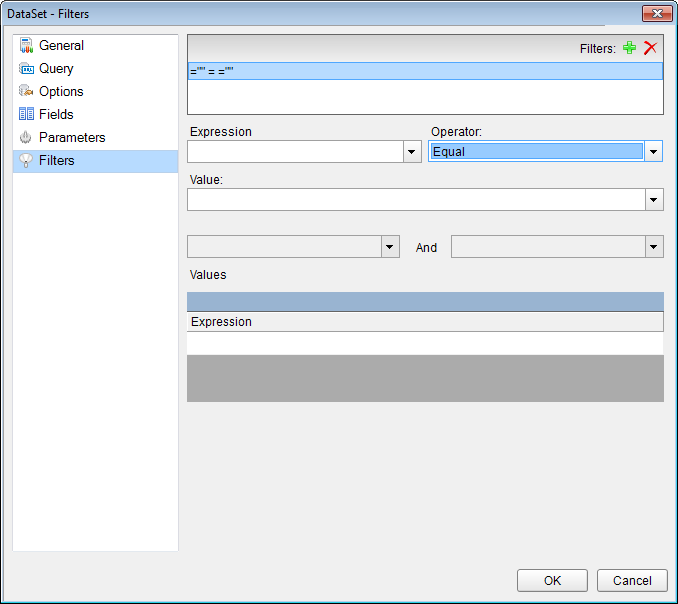Click the Filters funnel icon
This screenshot has height=604, width=678.
point(26,160)
